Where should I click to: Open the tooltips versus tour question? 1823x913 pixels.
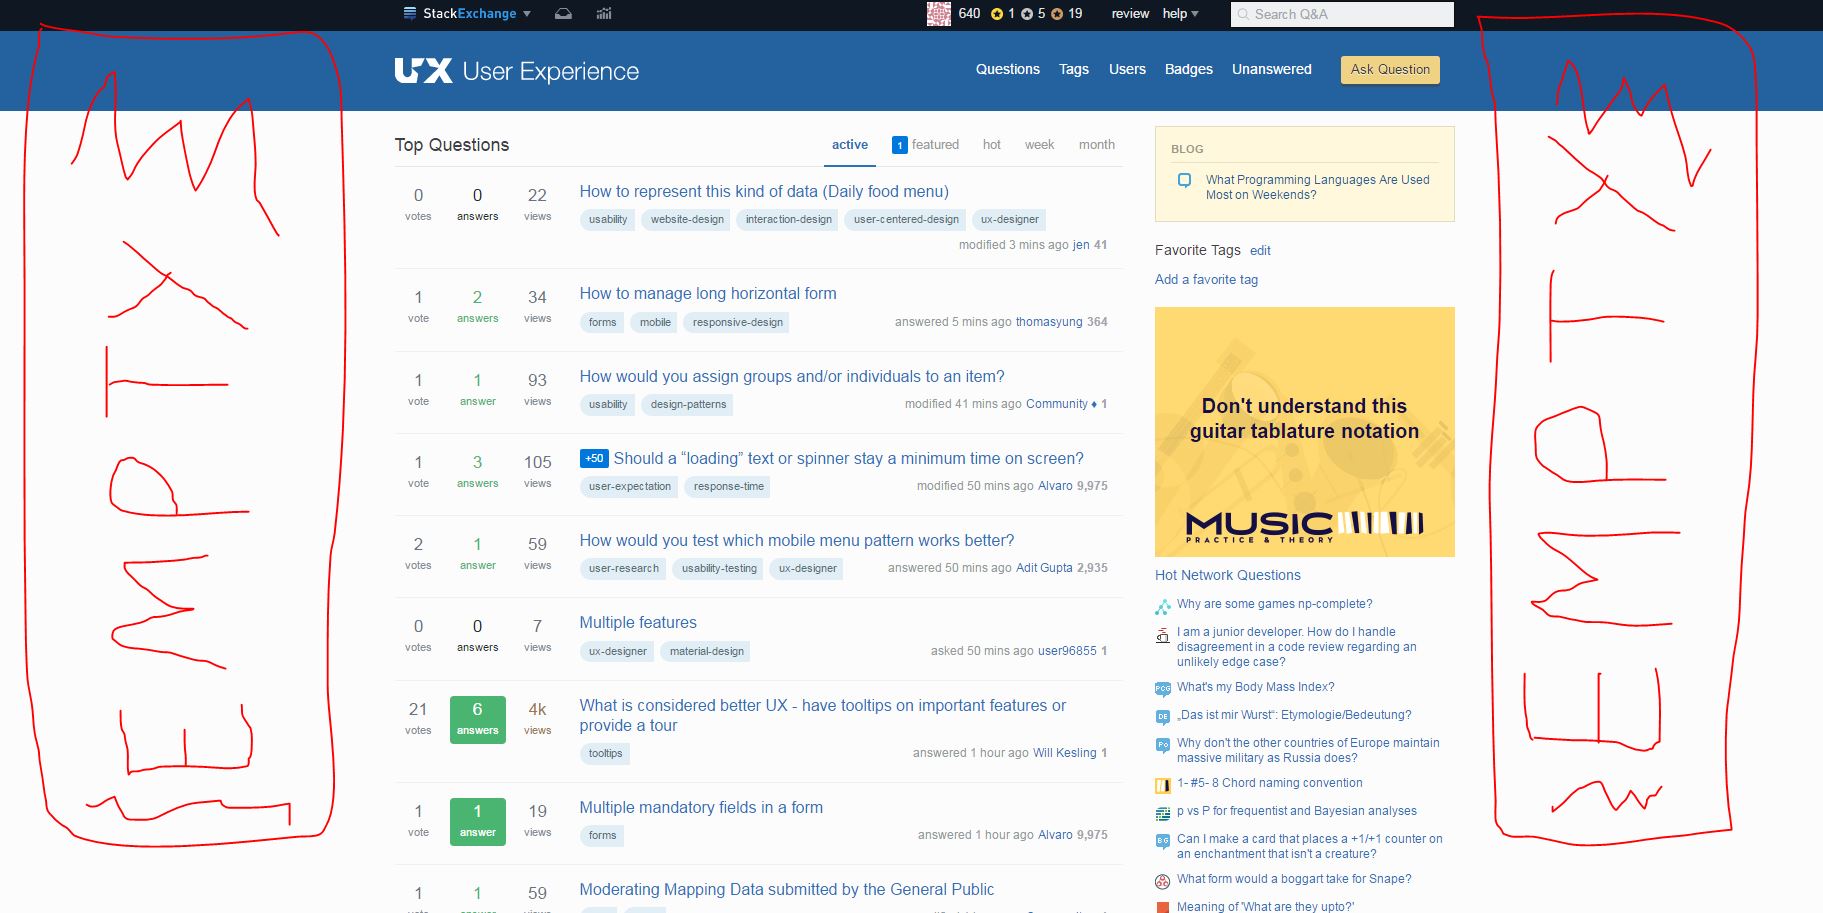(x=823, y=716)
